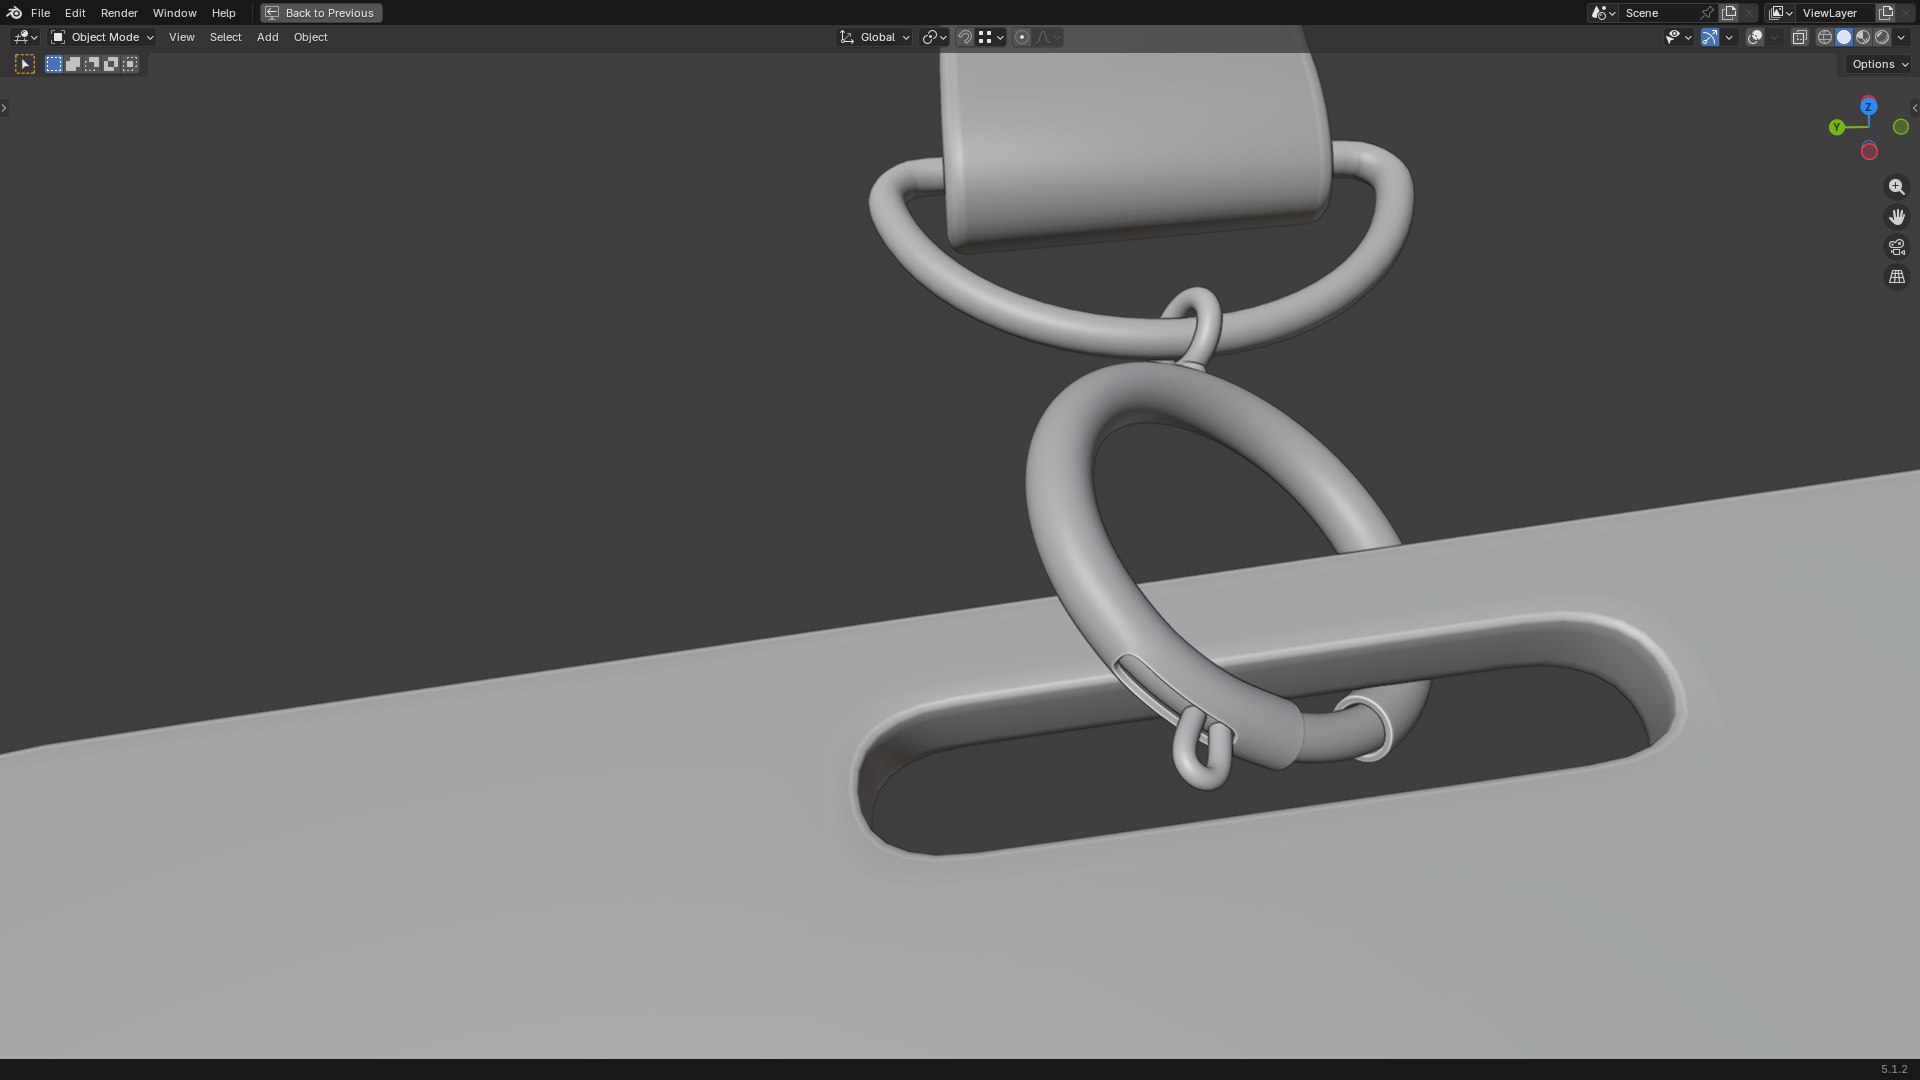Switch to rendered viewport shading
The image size is (1920, 1080).
pos(1882,37)
